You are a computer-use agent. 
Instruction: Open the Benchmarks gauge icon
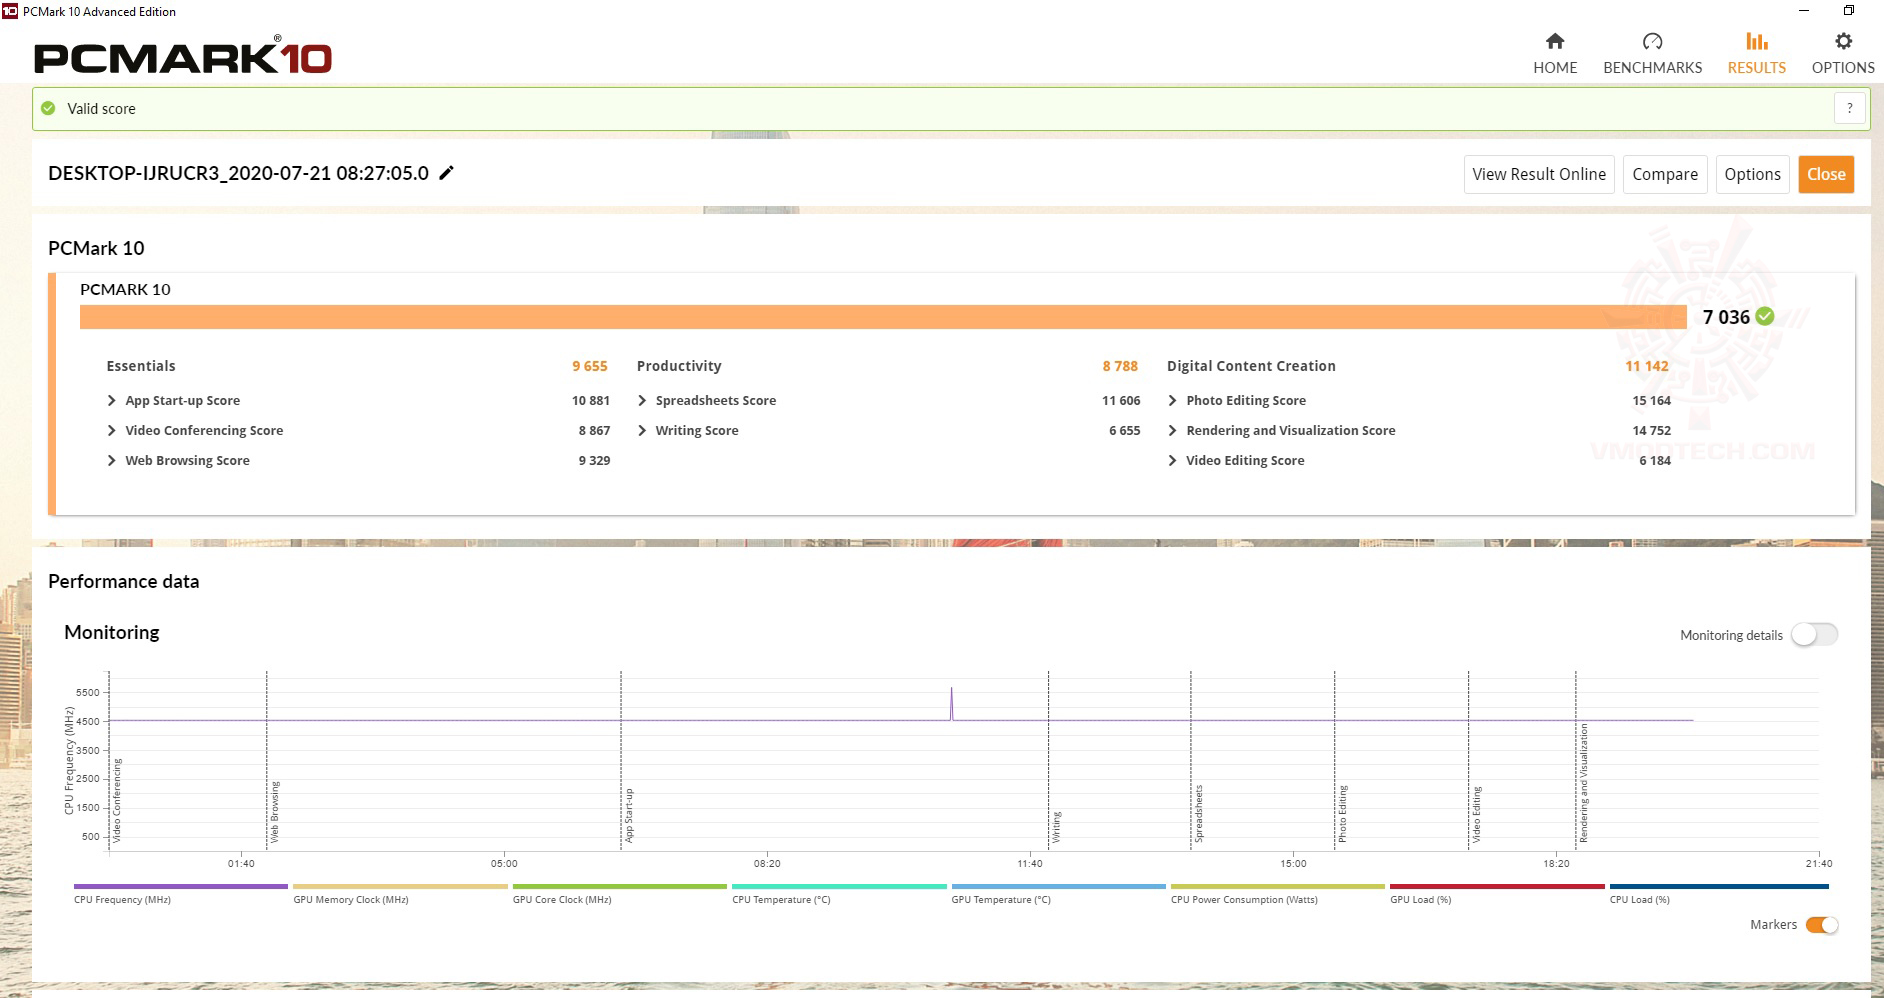(1652, 41)
